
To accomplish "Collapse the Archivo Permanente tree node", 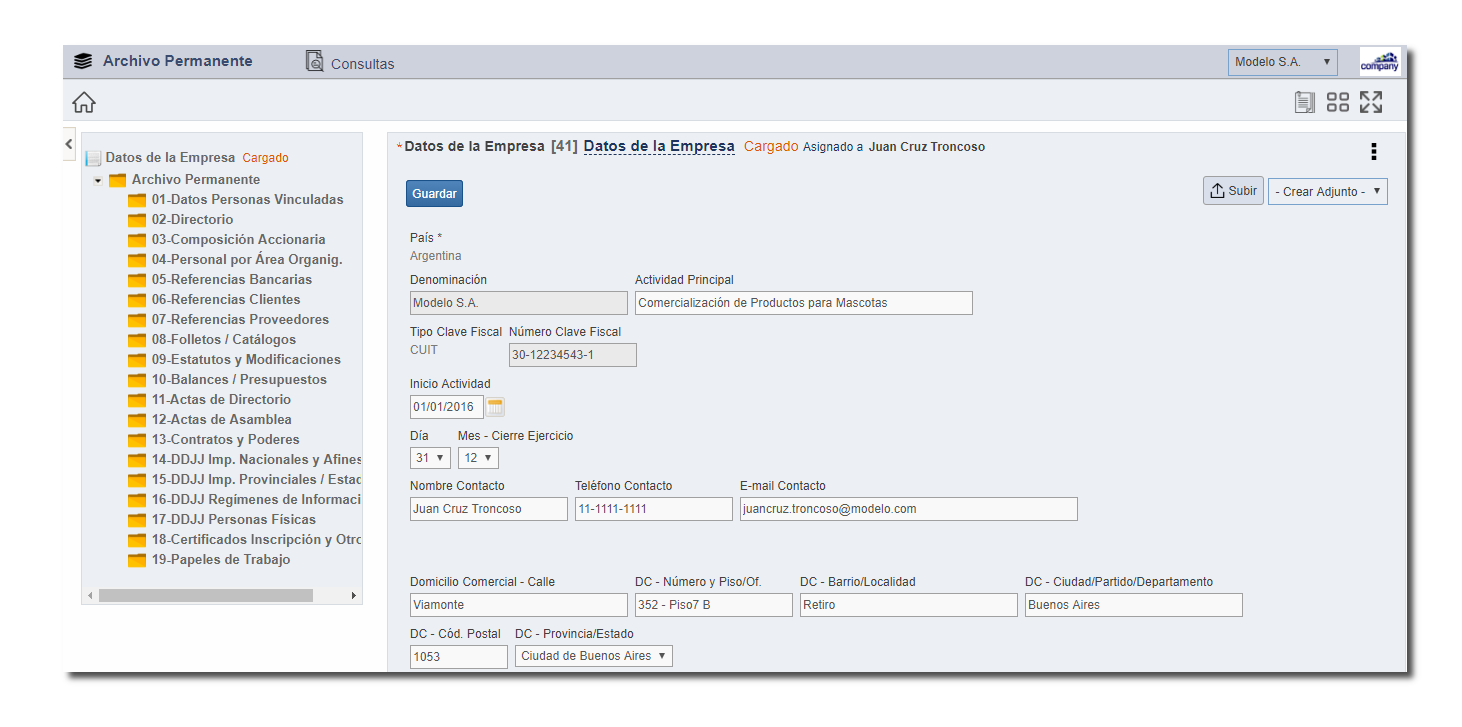I will [x=98, y=181].
